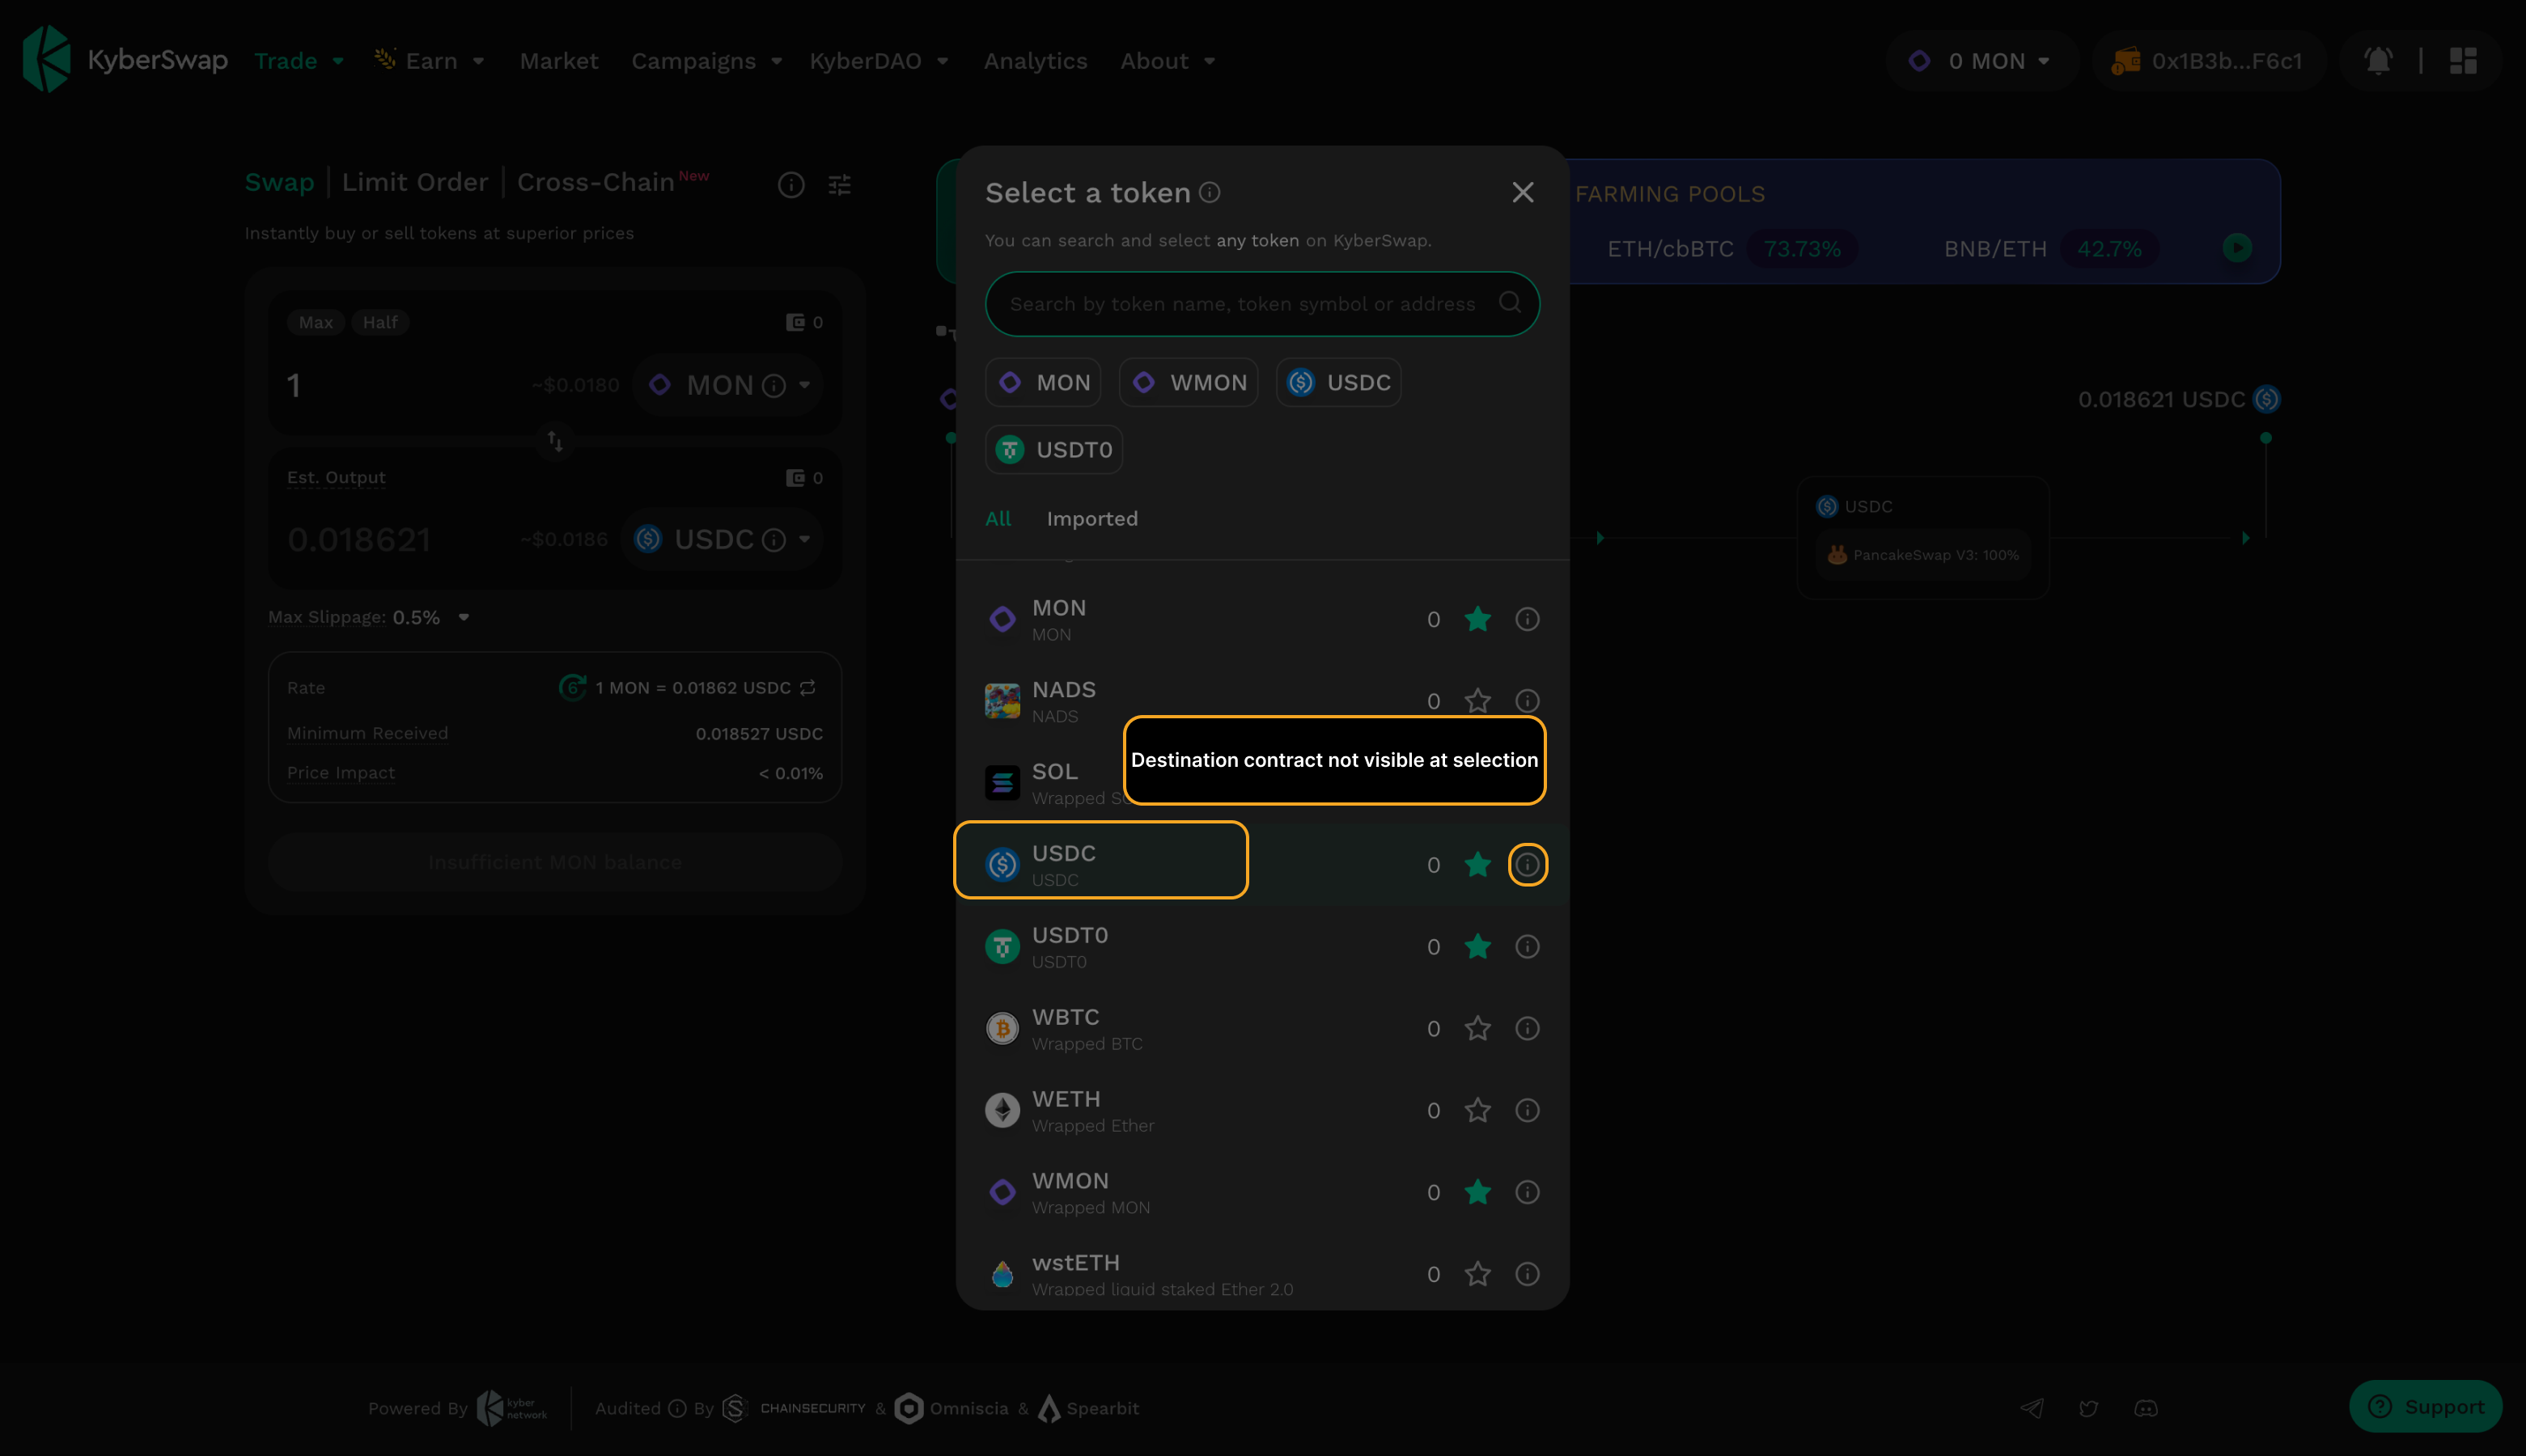Open info icon for USDC token row
The height and width of the screenshot is (1456, 2526).
tap(1526, 864)
